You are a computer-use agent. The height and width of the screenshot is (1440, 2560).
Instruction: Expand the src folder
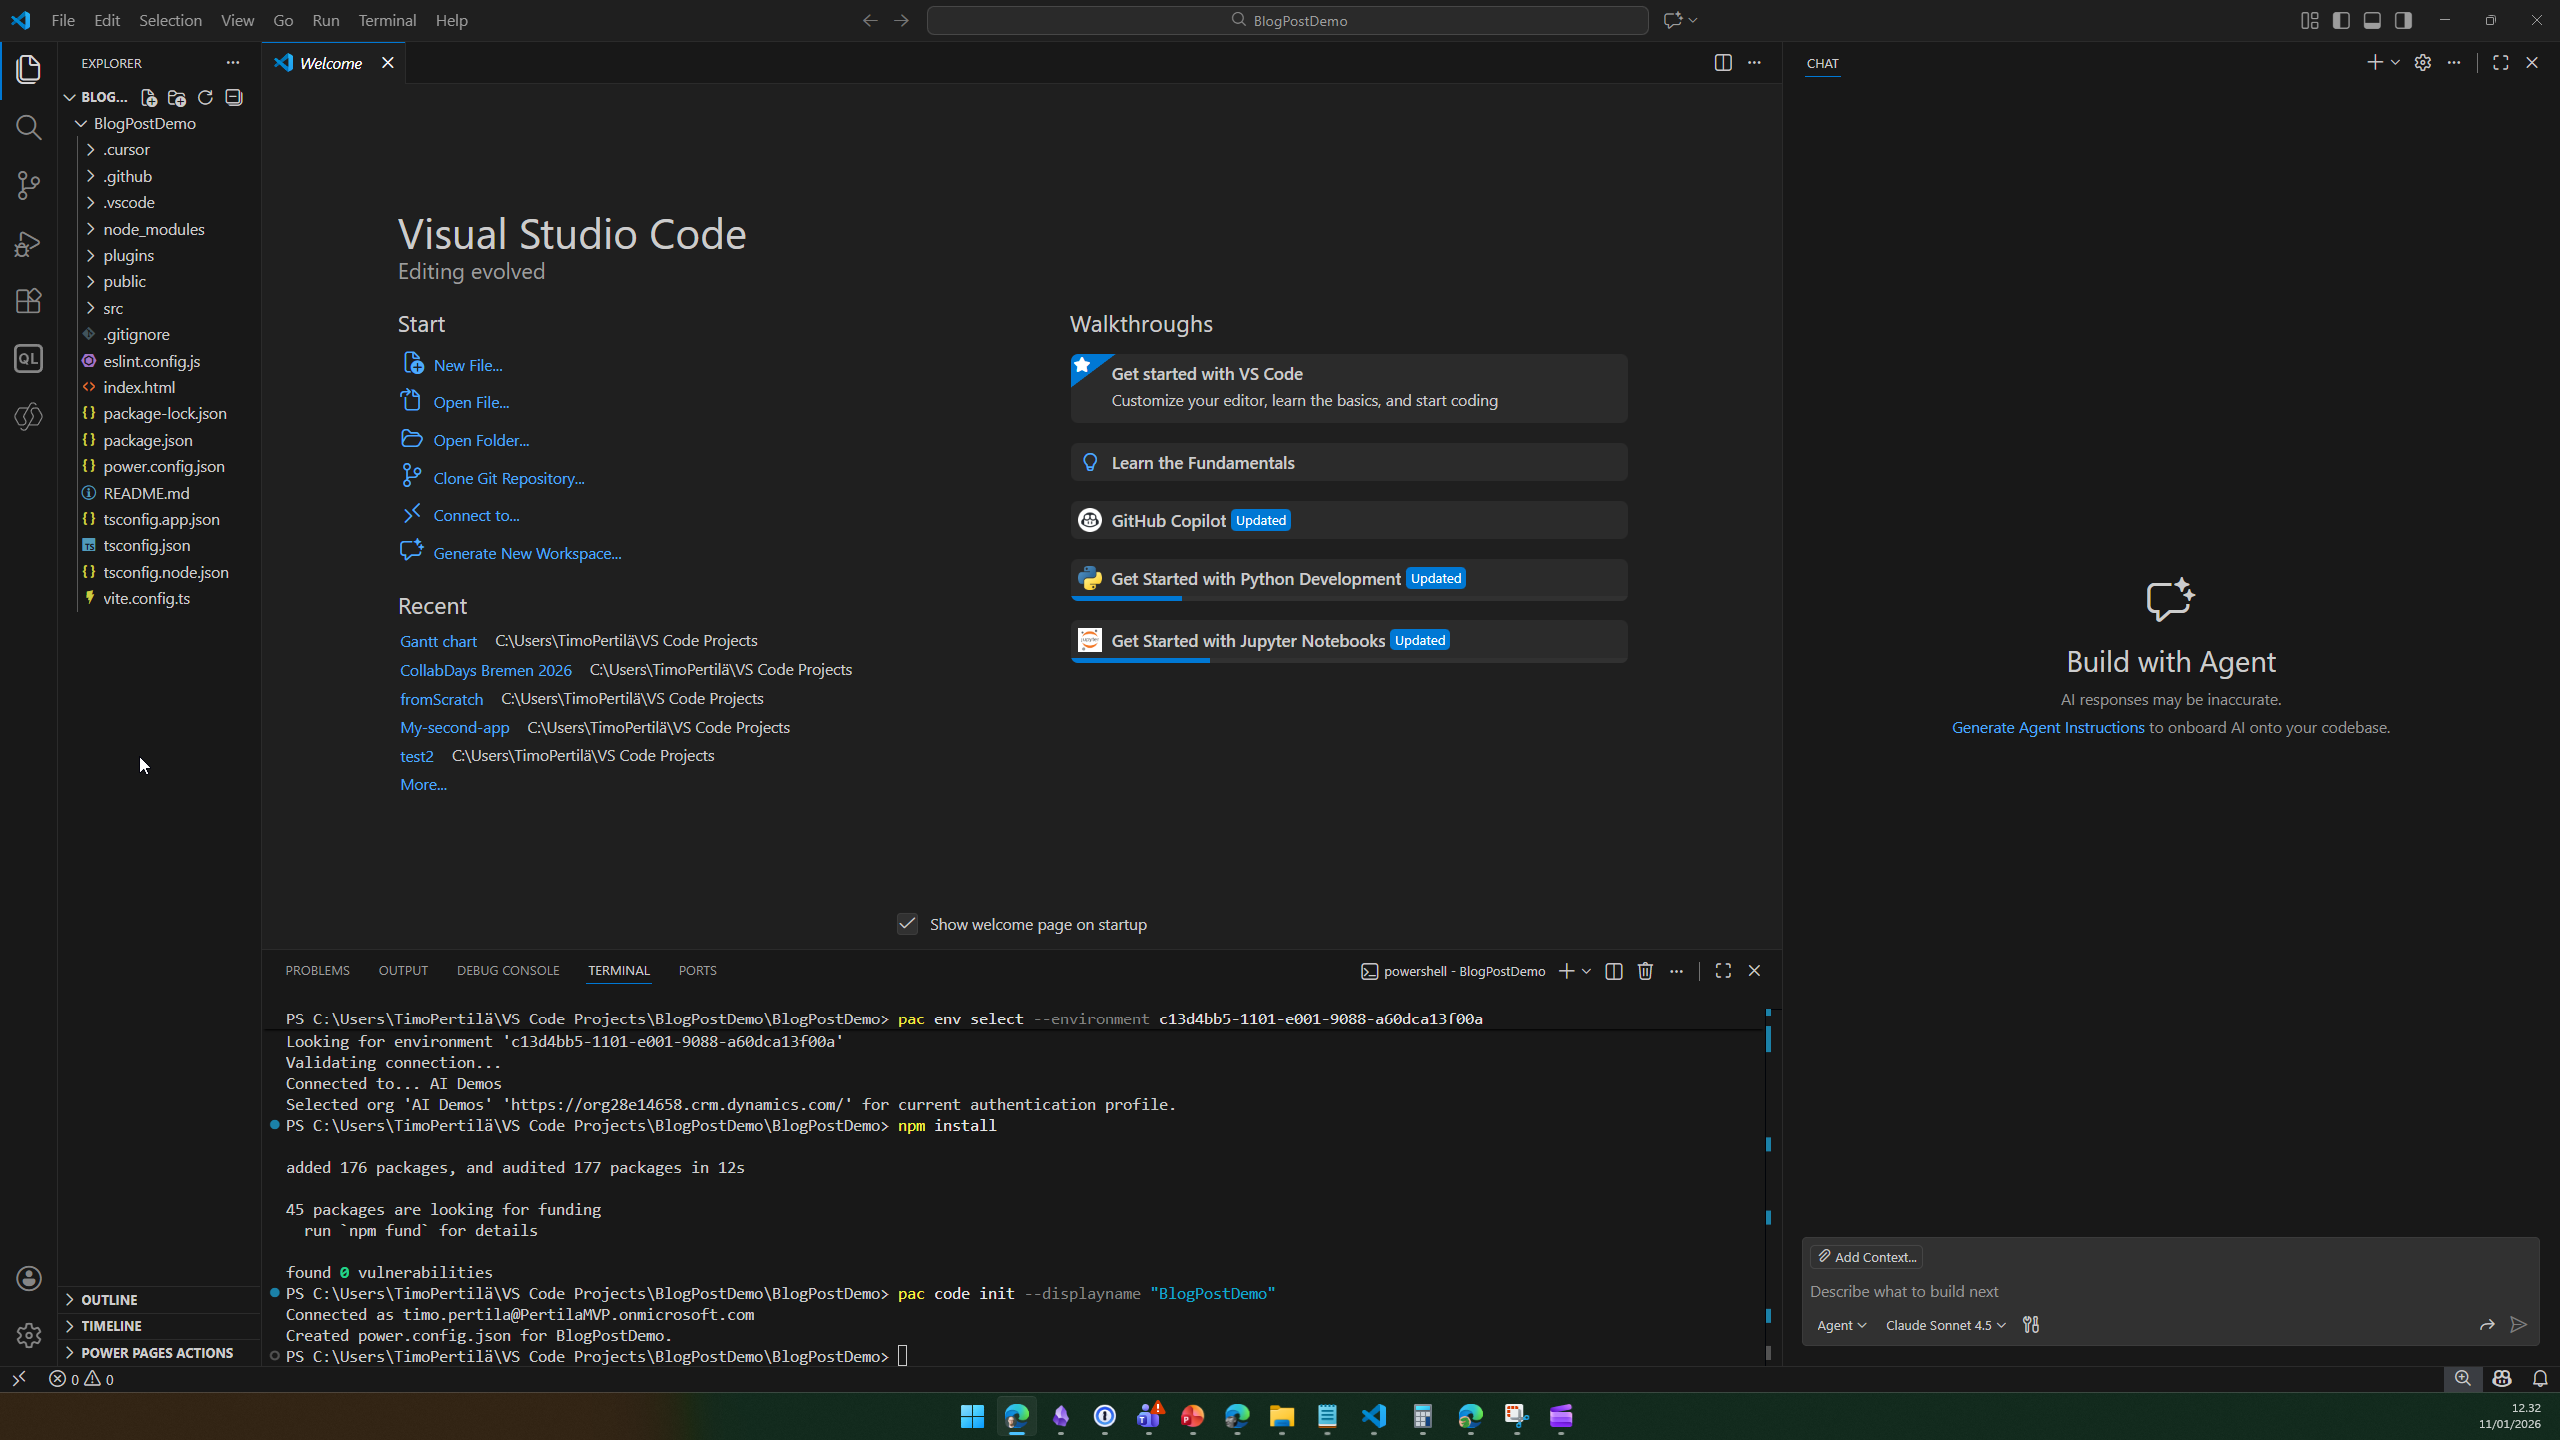113,308
